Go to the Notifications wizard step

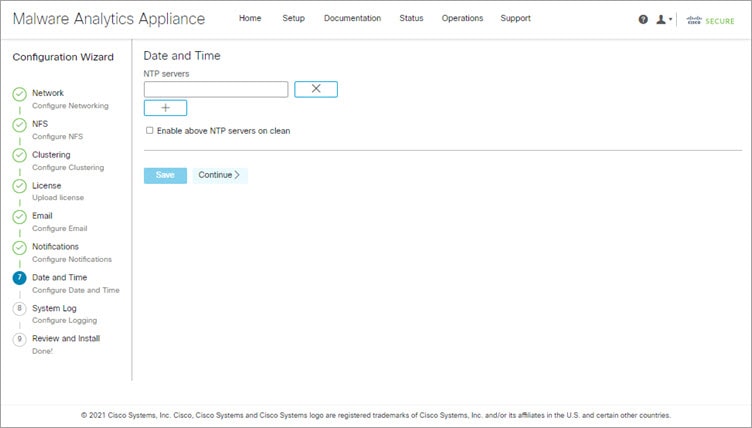pos(55,246)
